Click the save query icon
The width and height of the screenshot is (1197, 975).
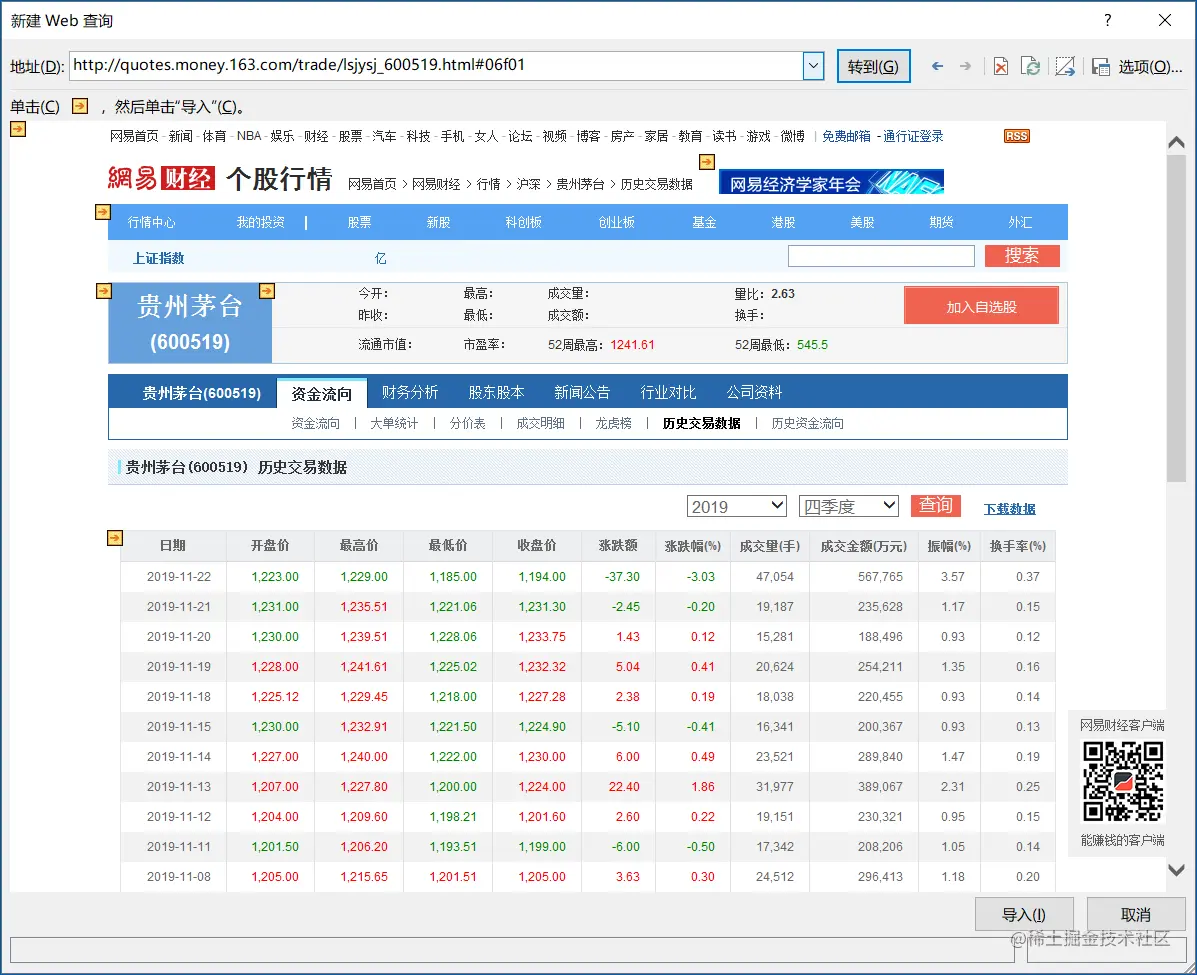coord(1101,66)
